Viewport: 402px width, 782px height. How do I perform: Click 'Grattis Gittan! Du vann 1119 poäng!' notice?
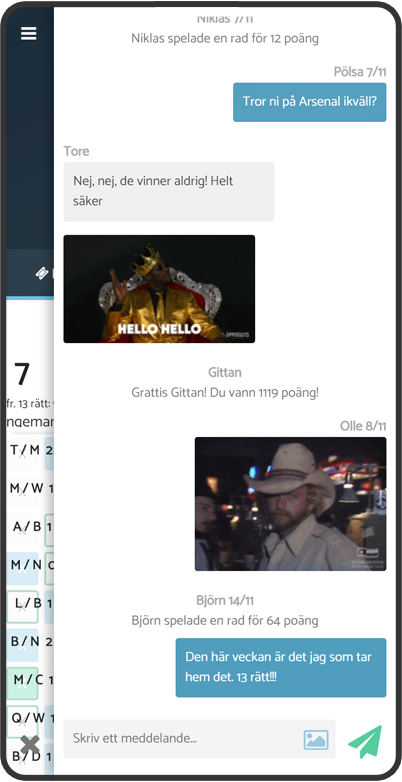(x=225, y=392)
